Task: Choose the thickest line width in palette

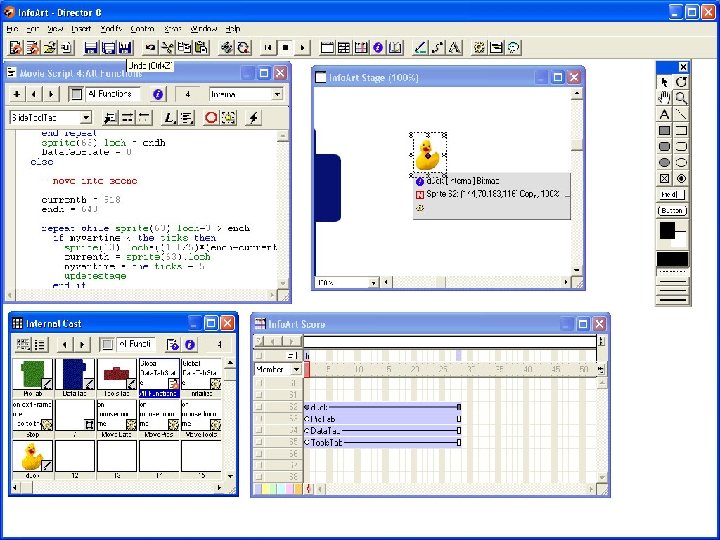Action: 673,300
